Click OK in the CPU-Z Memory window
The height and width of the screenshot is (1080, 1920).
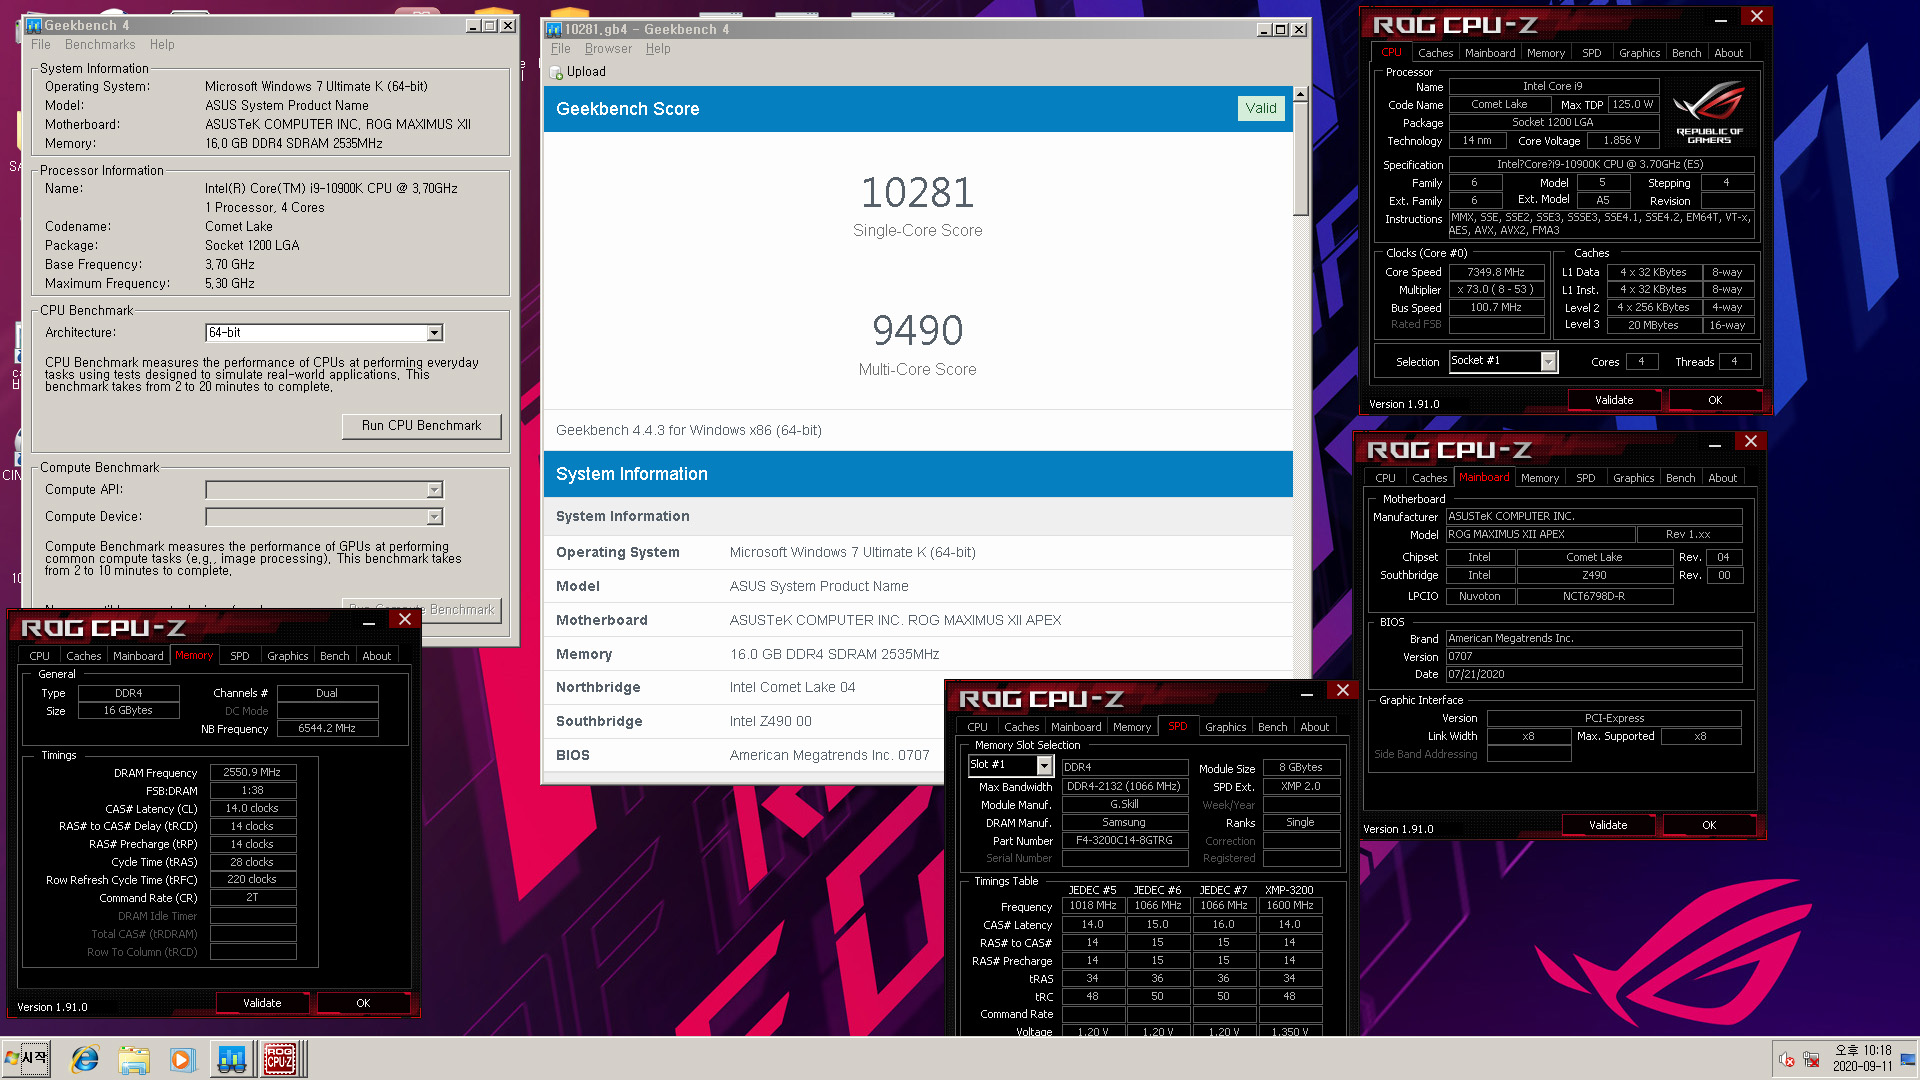pyautogui.click(x=363, y=1003)
